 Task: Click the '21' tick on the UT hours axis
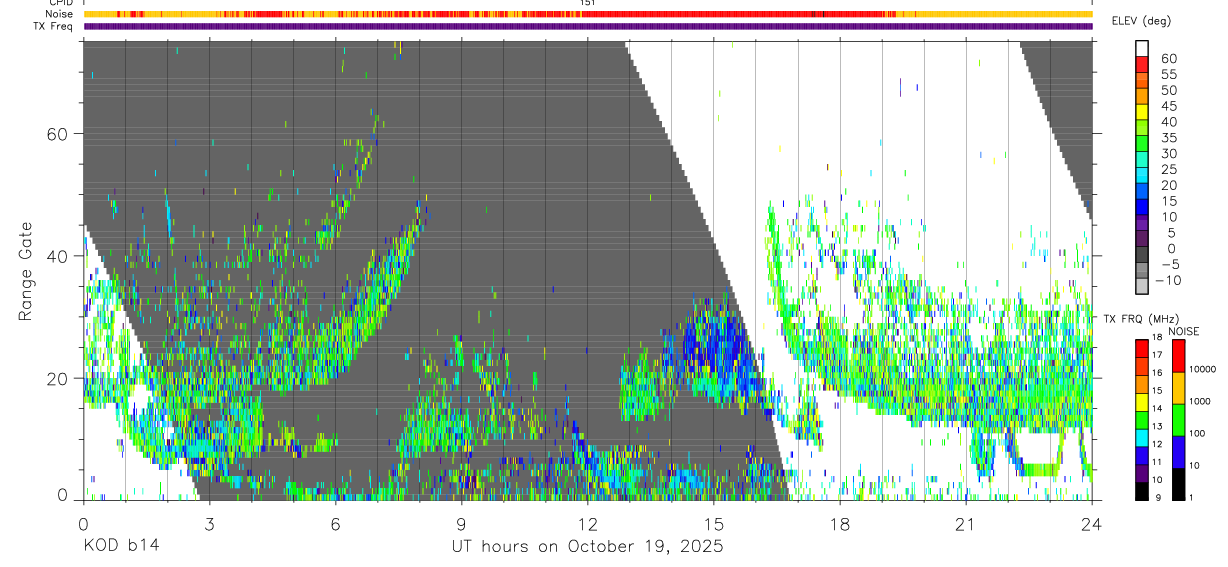click(x=966, y=524)
